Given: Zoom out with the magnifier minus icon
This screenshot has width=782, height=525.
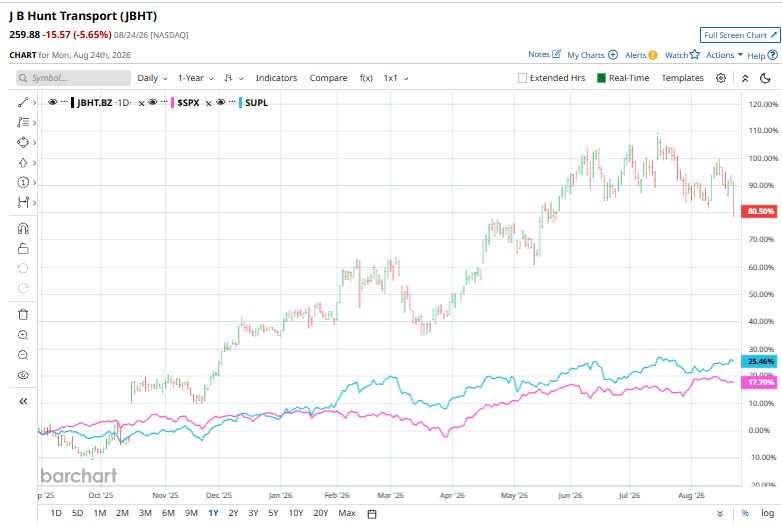Looking at the screenshot, I should click(x=23, y=355).
